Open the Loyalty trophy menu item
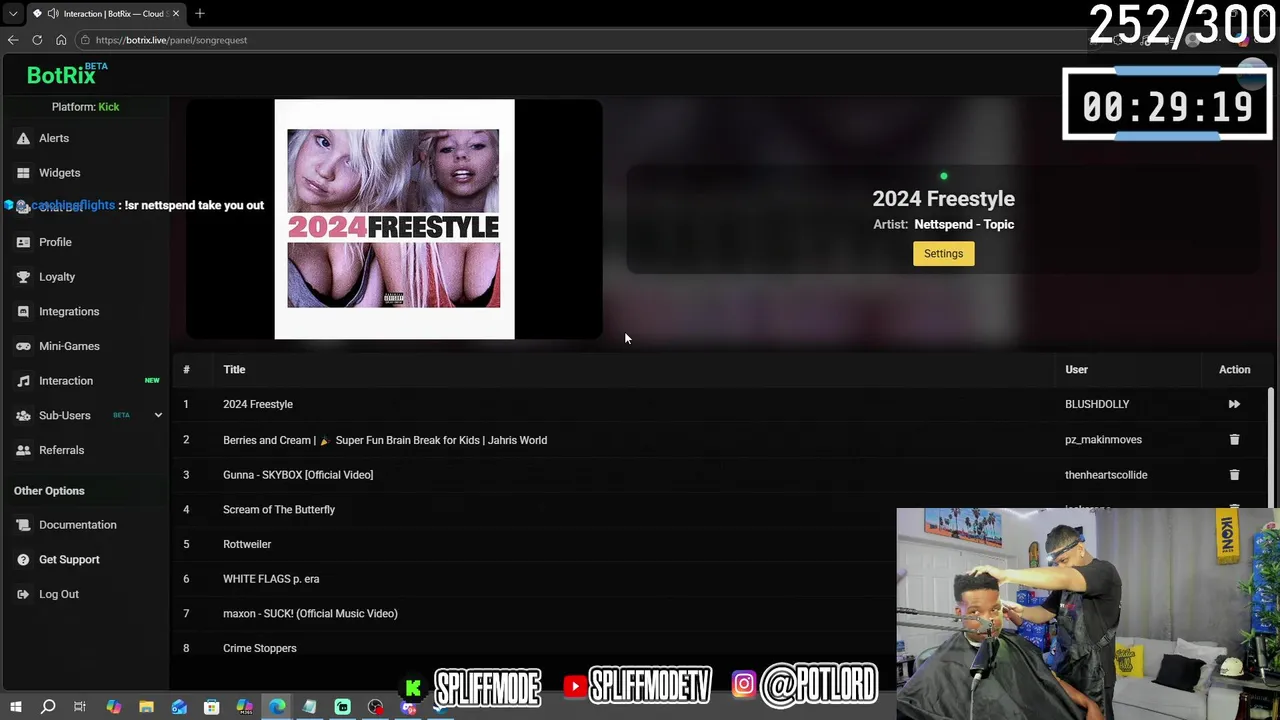 [x=23, y=277]
